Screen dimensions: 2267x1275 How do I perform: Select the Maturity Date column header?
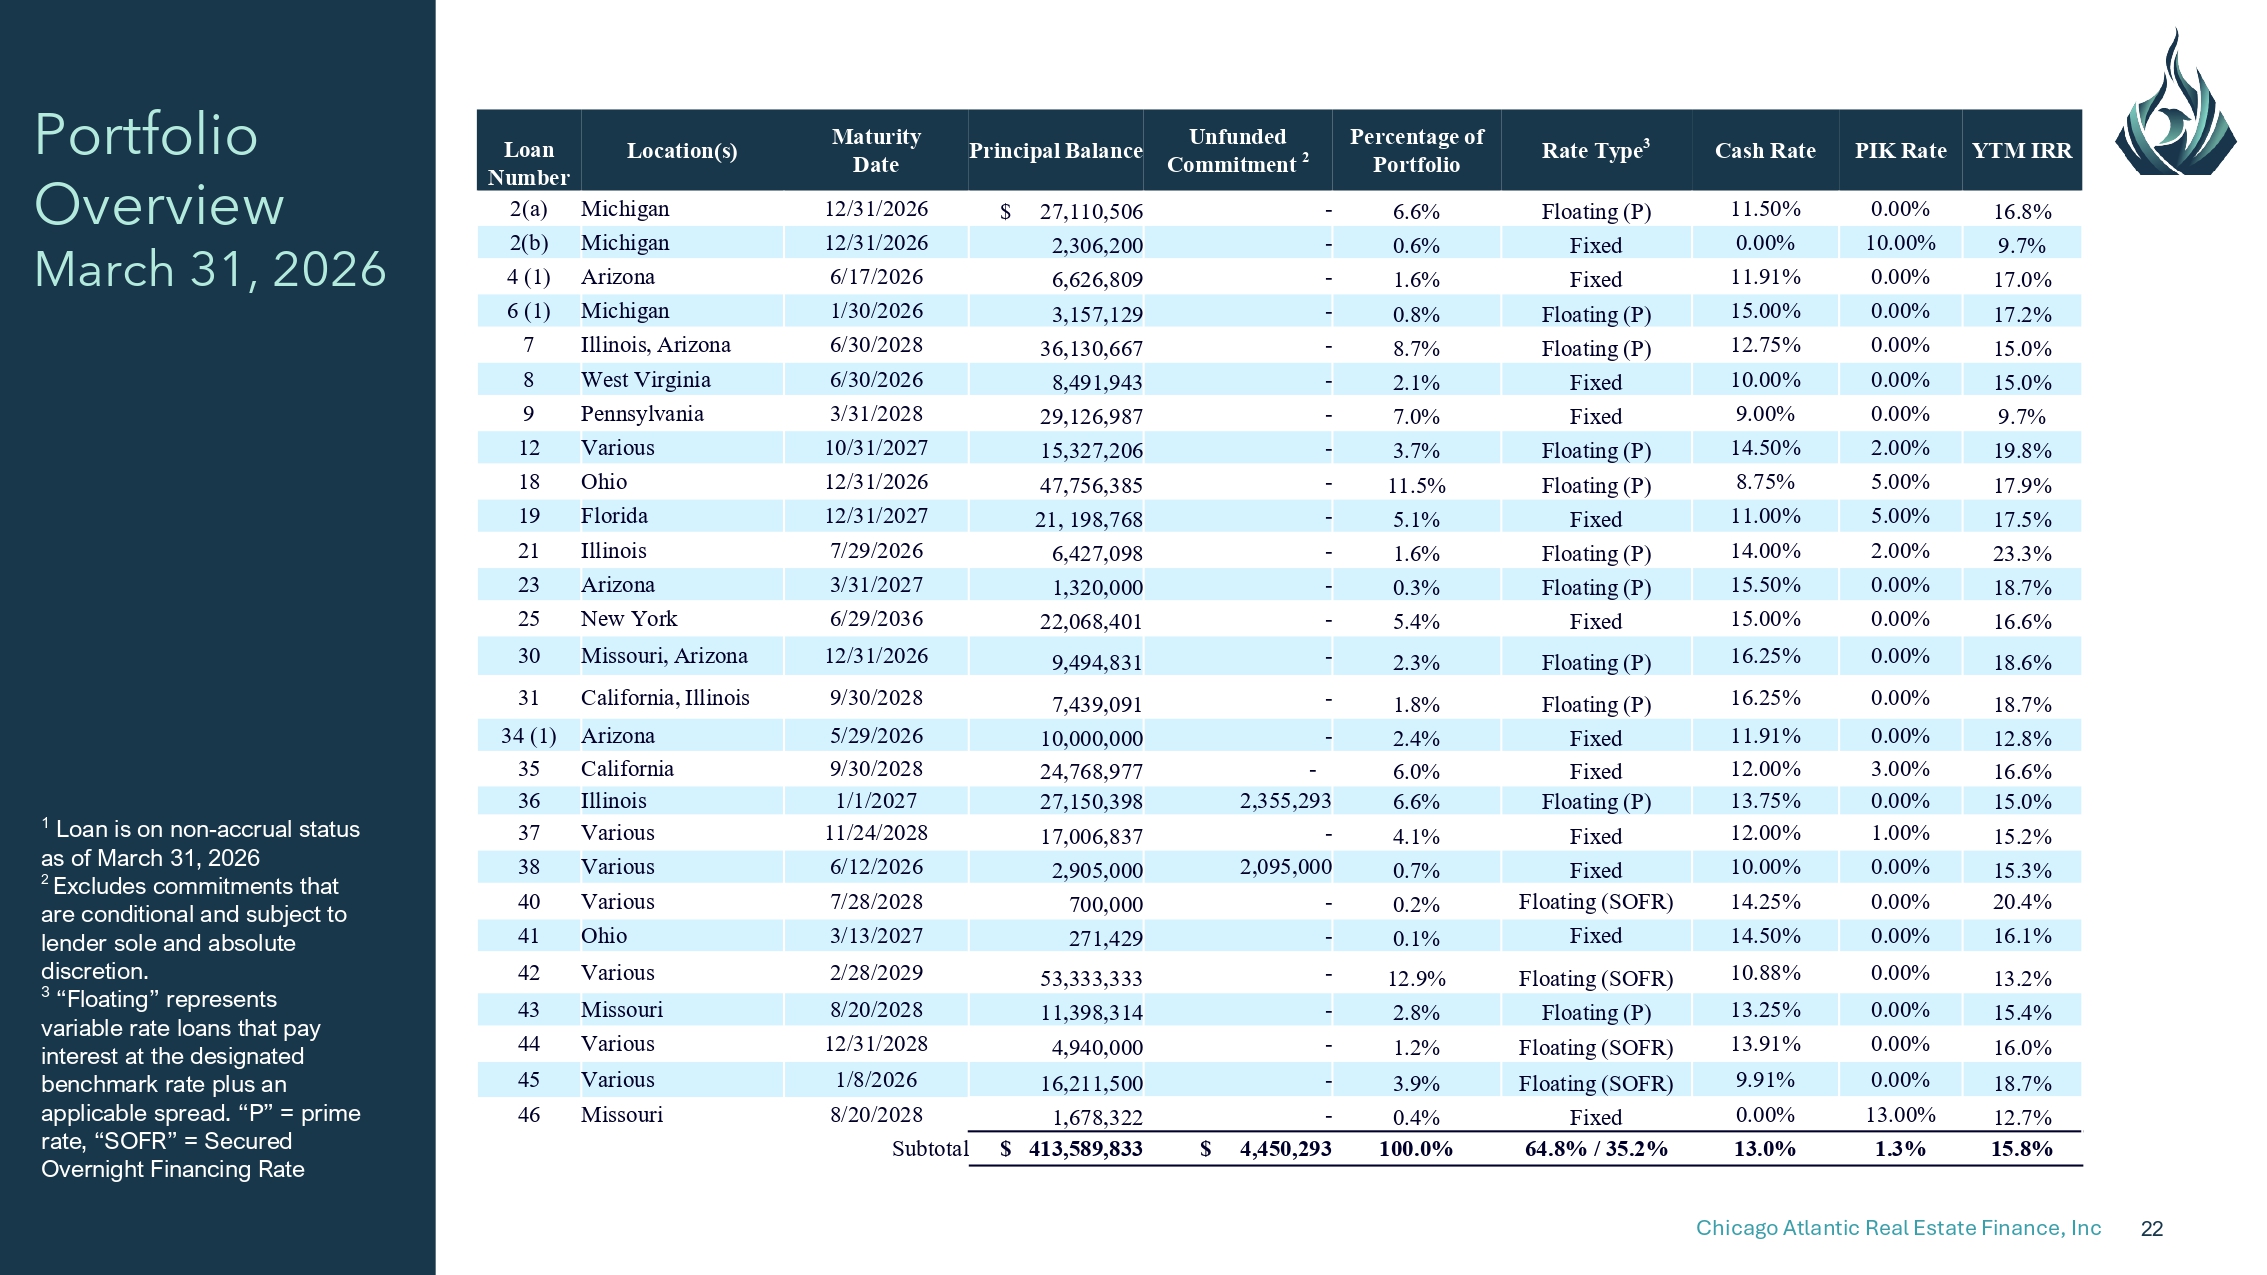pos(876,151)
